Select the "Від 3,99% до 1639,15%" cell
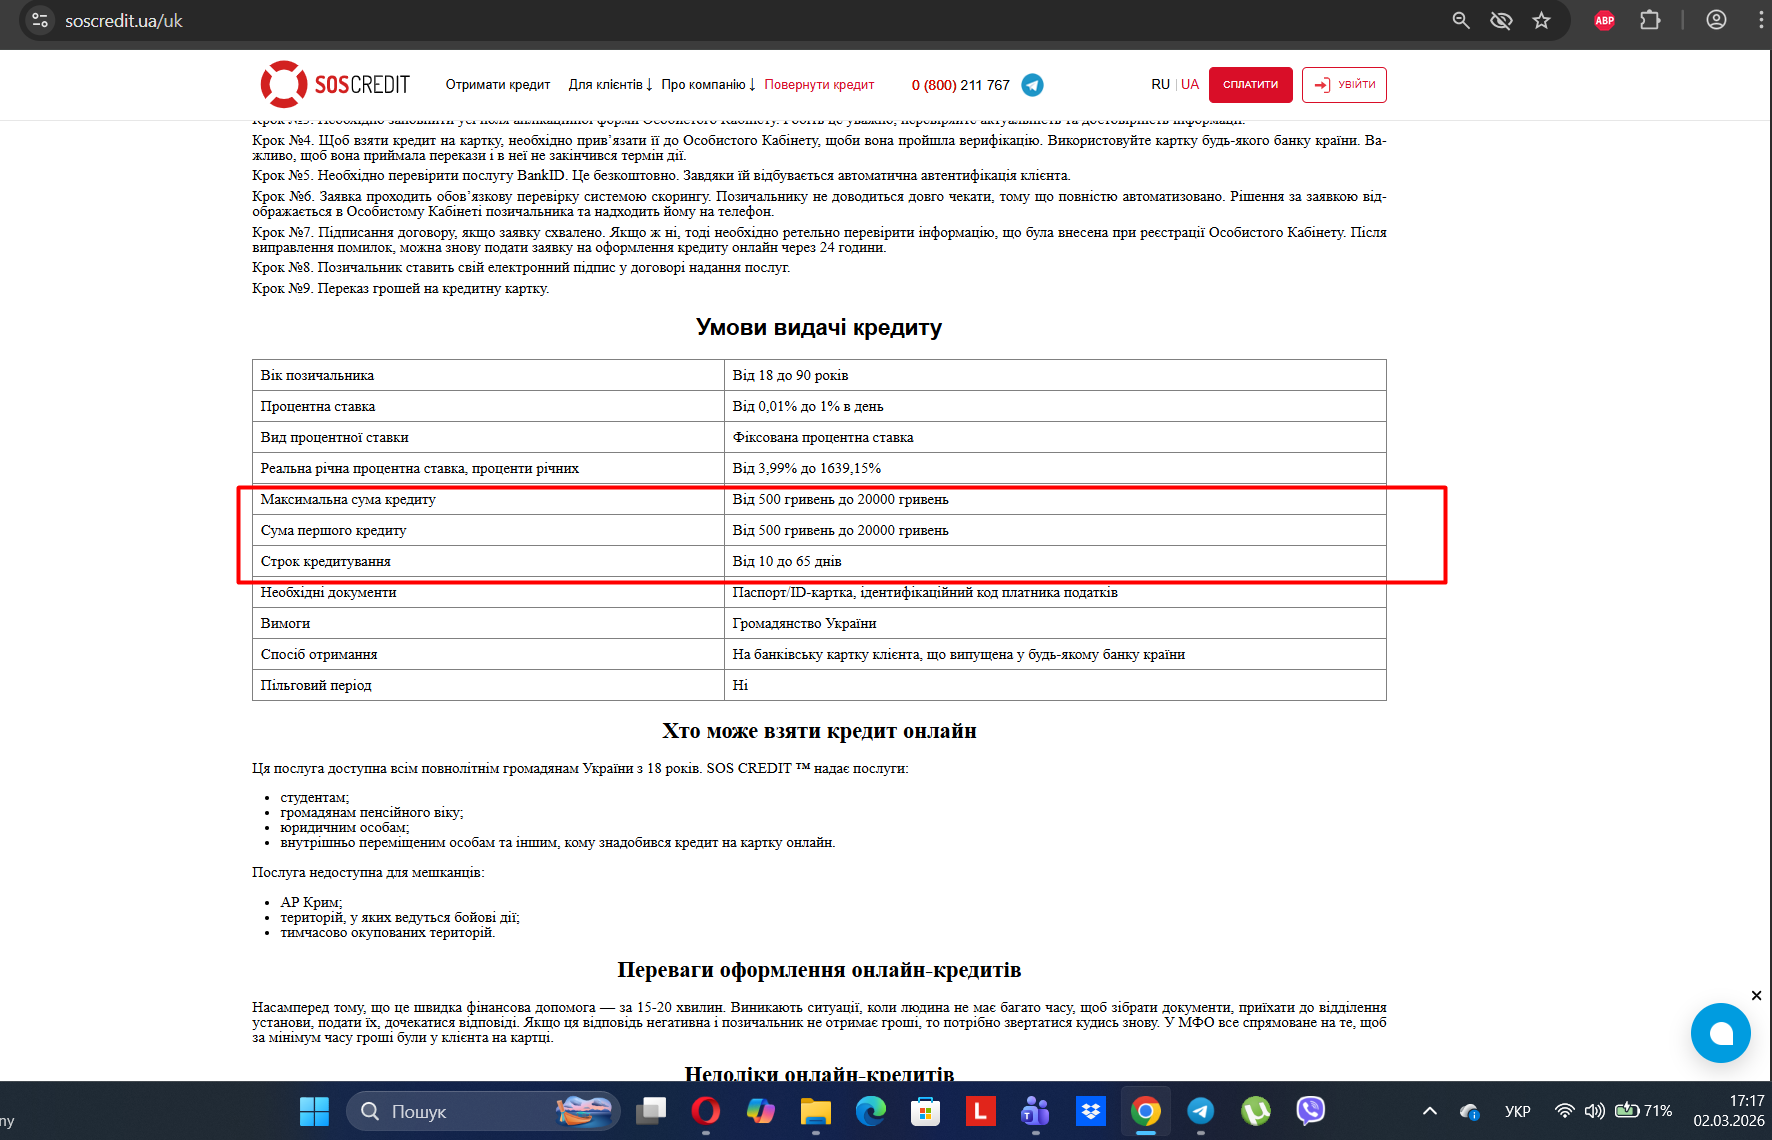Viewport: 1772px width, 1140px height. pos(1055,468)
